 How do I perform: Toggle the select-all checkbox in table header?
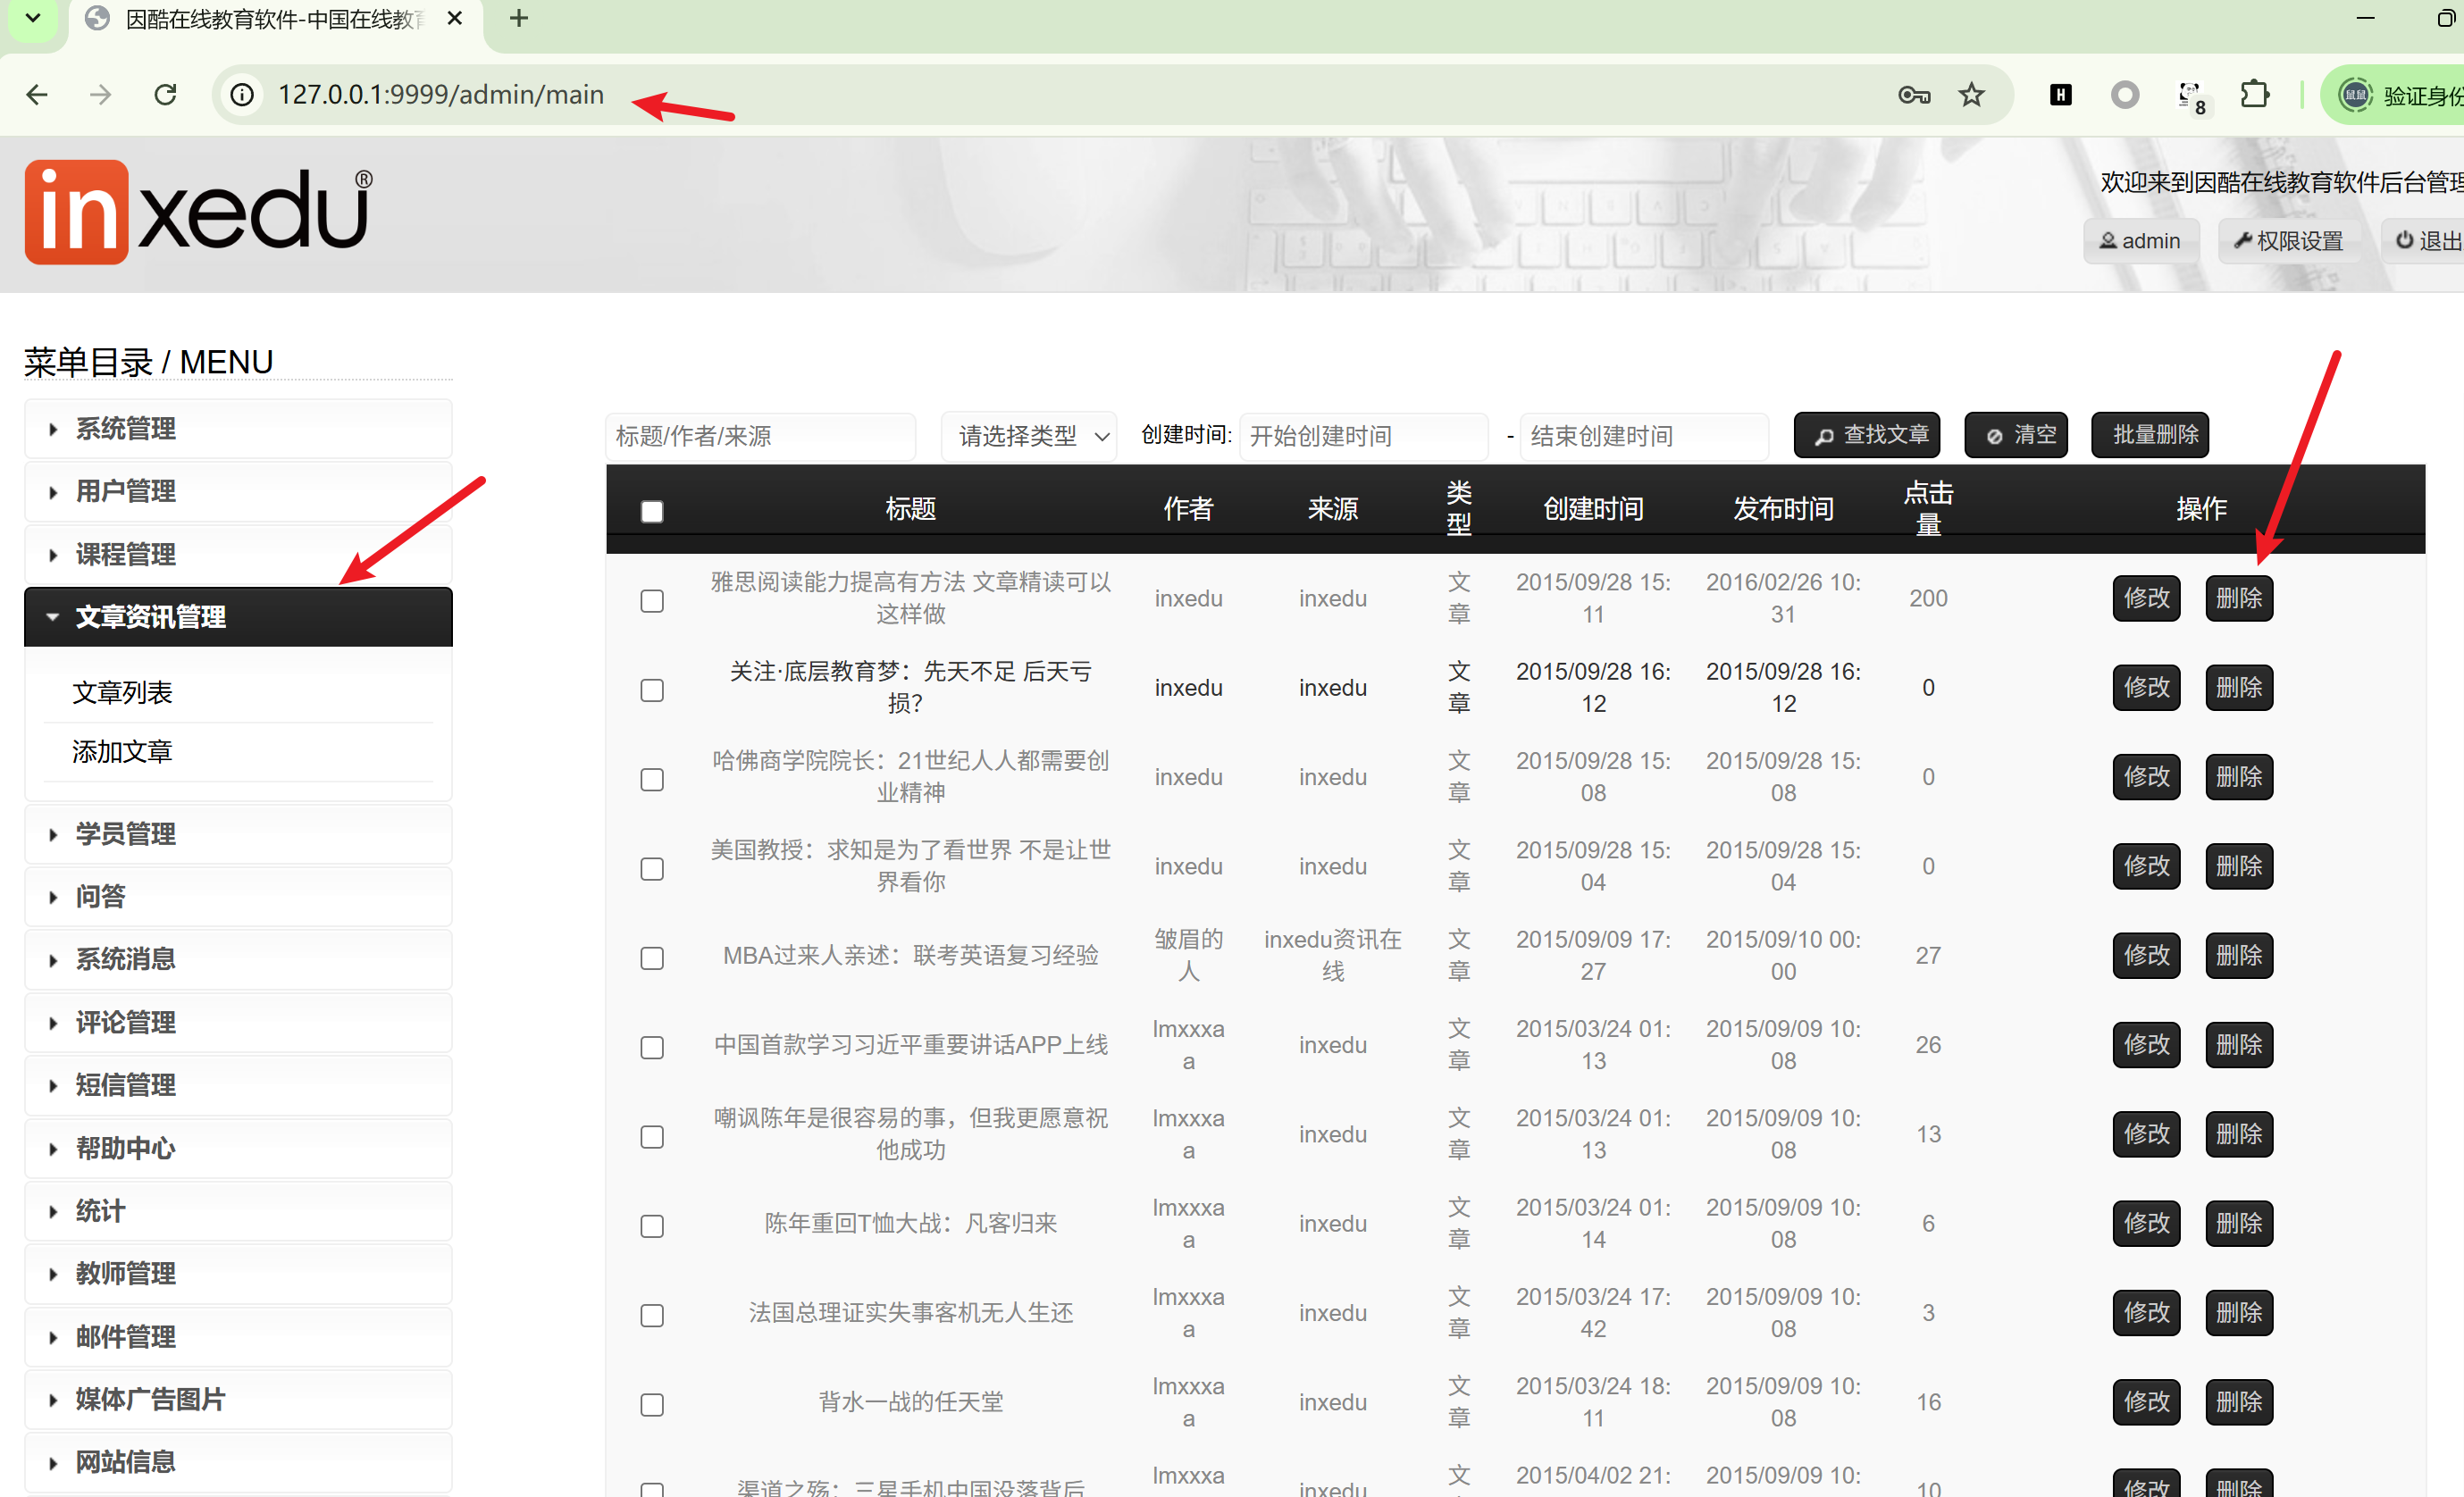(652, 512)
